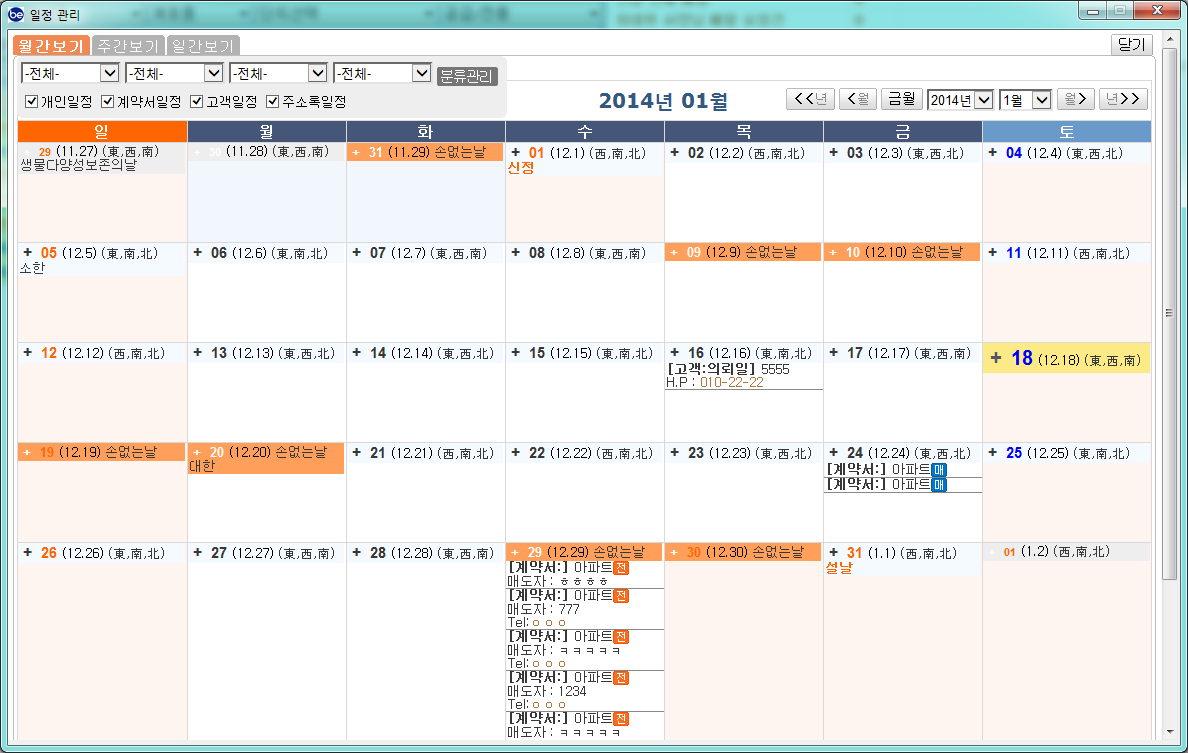Toggle the 고객일정 checkbox
1188x753 pixels.
coord(197,102)
